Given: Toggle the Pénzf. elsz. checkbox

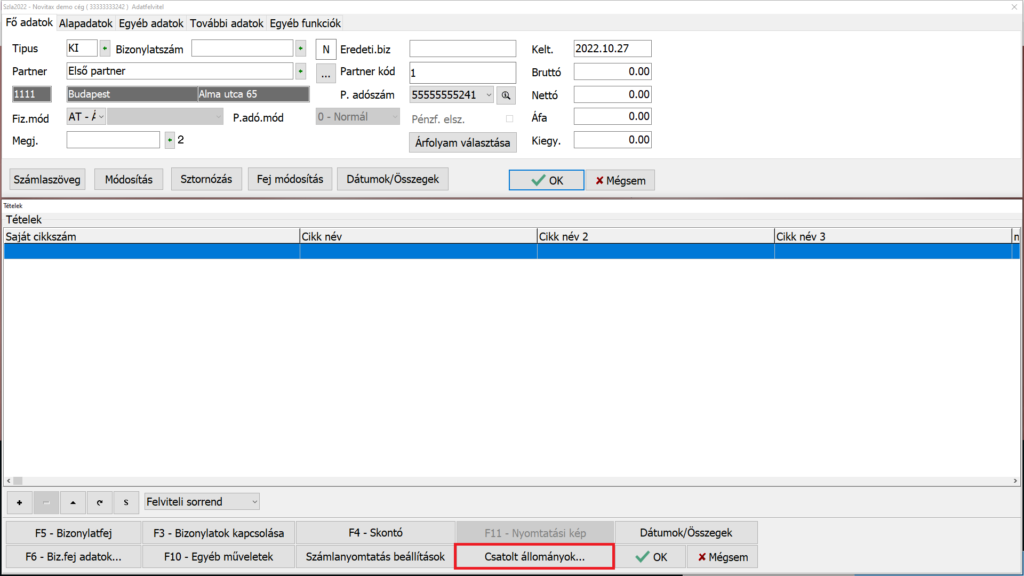Looking at the screenshot, I should pos(509,119).
